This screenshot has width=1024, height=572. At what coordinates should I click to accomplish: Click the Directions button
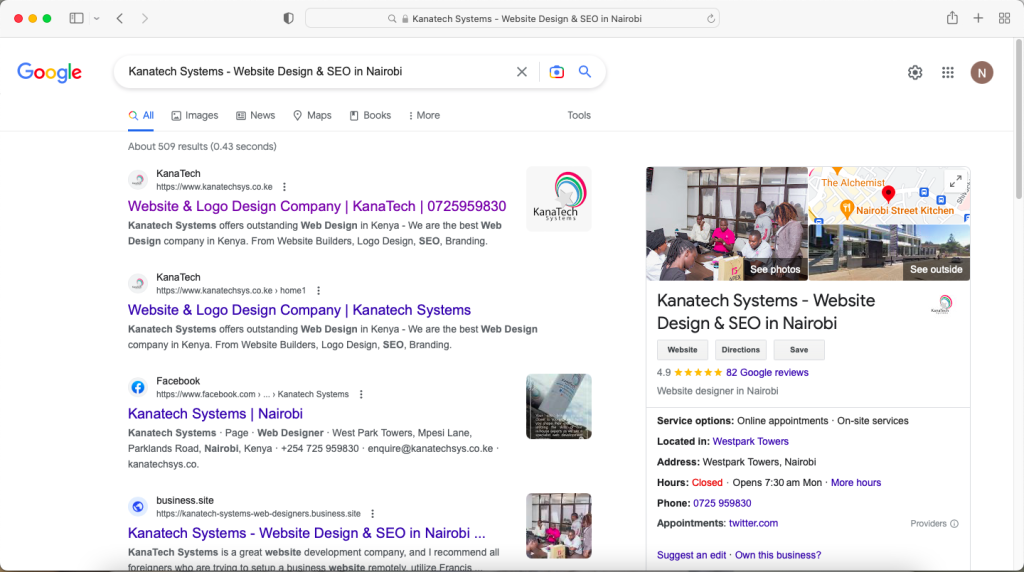(741, 350)
